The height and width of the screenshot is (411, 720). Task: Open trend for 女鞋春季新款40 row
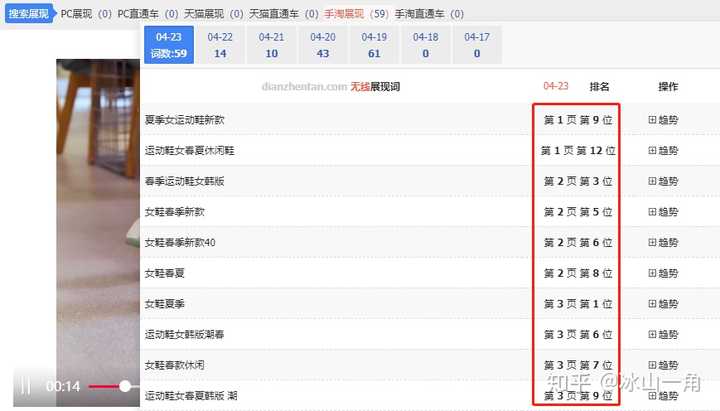663,242
